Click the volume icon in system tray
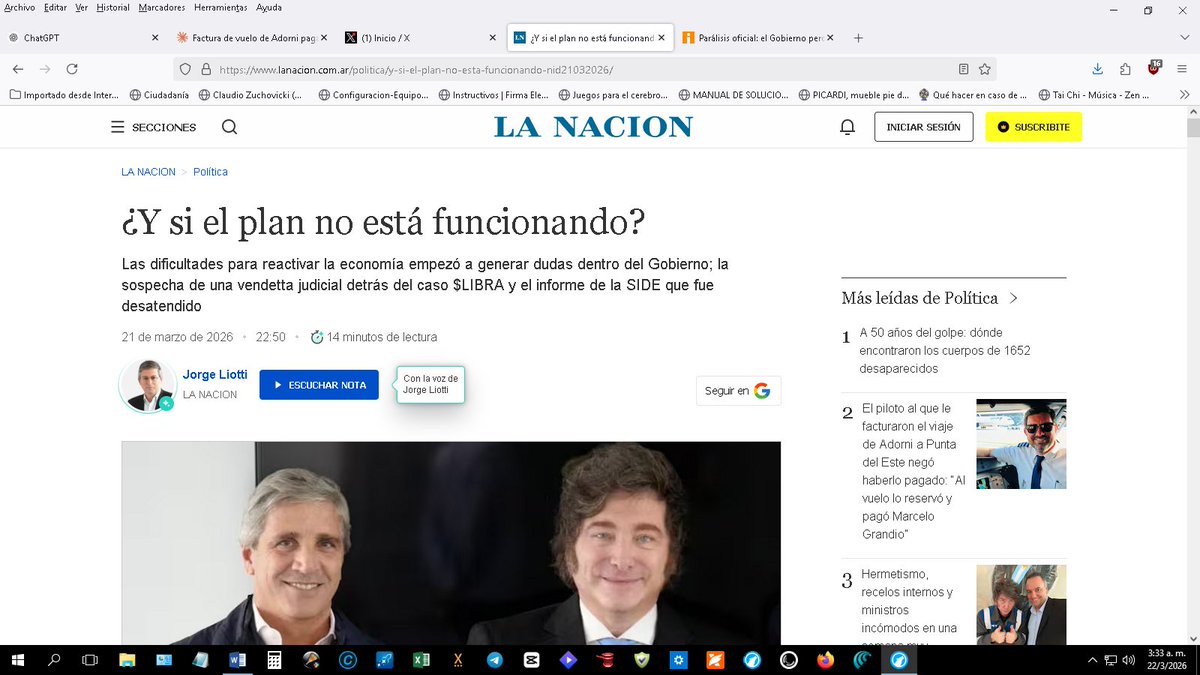 coord(1129,660)
